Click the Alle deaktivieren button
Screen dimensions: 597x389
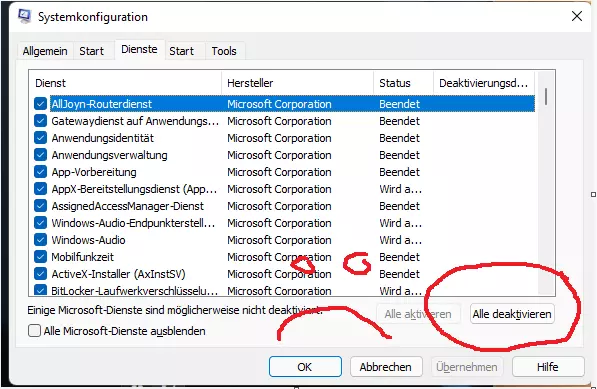(512, 314)
